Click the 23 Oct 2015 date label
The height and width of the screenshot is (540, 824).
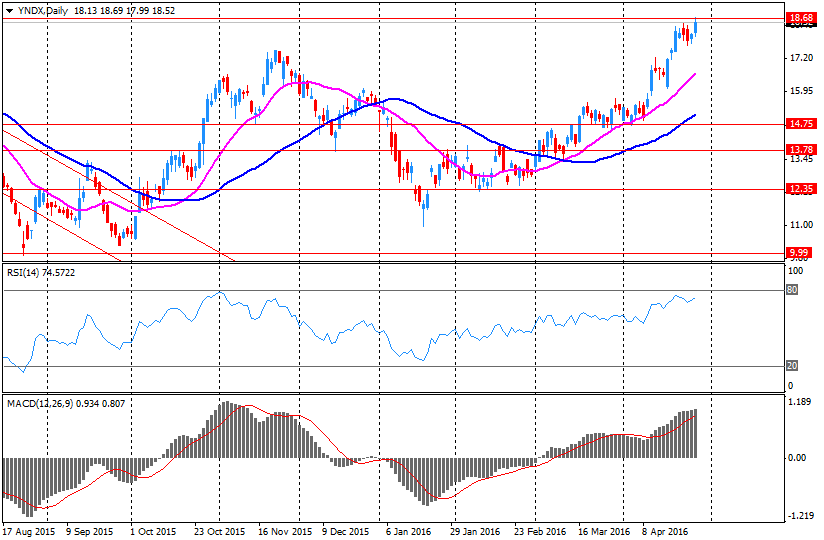pos(219,531)
